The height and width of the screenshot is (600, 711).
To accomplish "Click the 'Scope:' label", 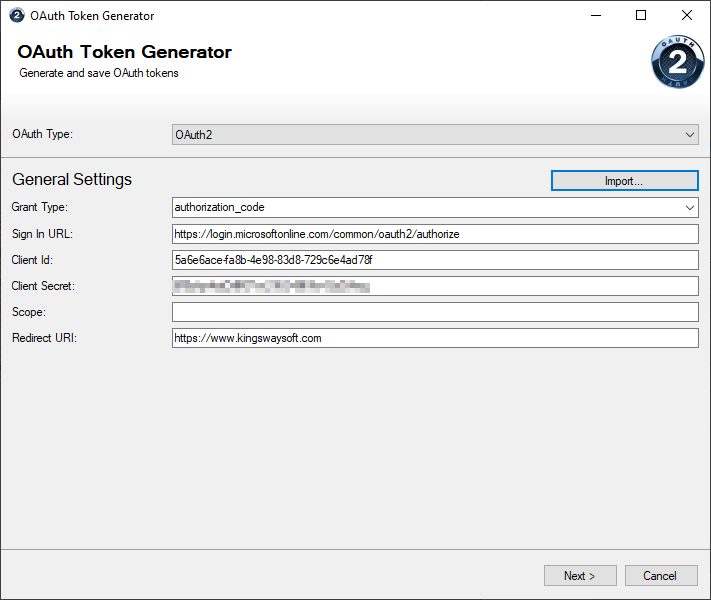I will pos(29,312).
